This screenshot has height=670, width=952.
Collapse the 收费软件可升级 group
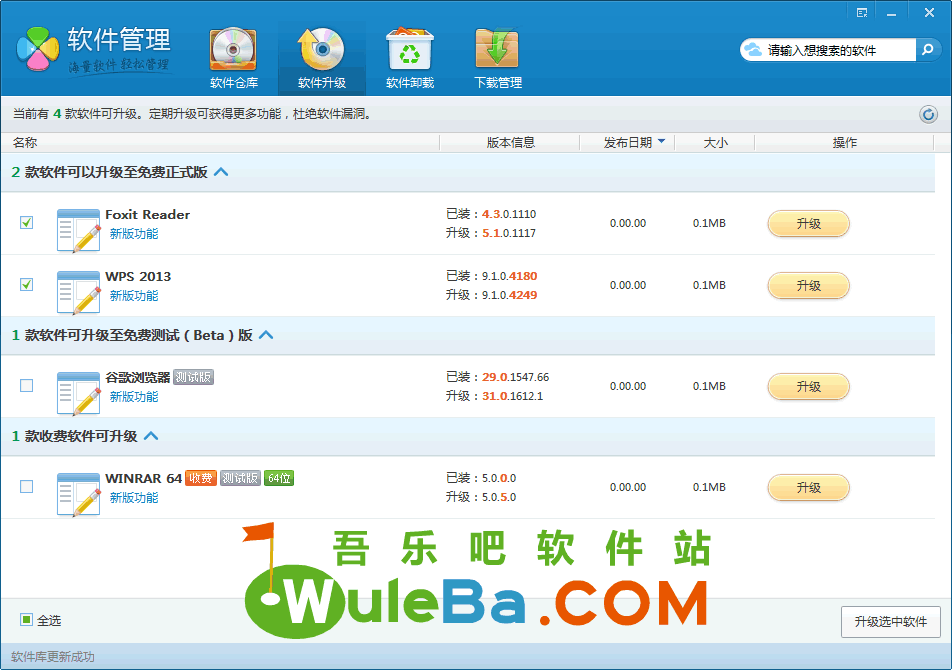coord(151,436)
